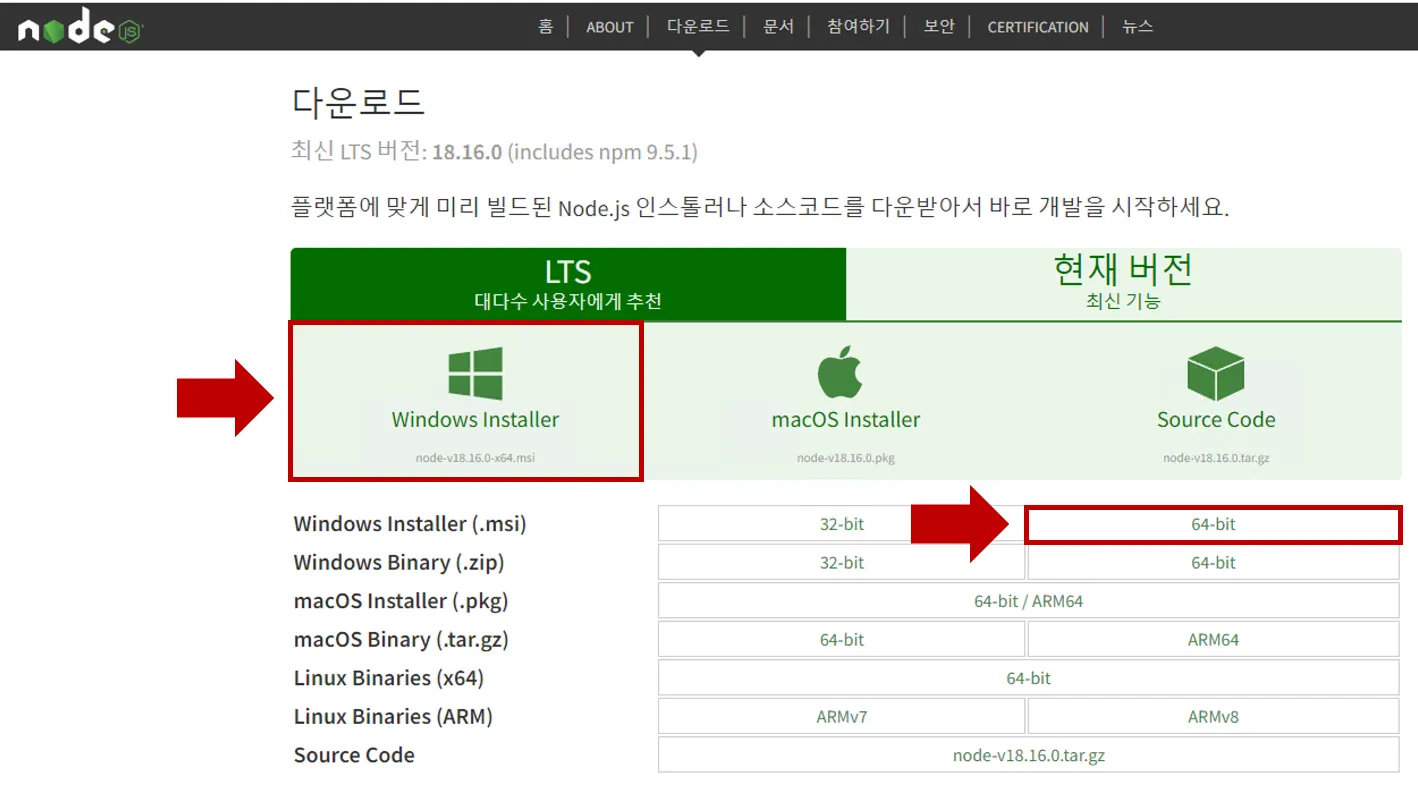
Task: Download Linux Binaries ARMv7
Action: pos(842,716)
